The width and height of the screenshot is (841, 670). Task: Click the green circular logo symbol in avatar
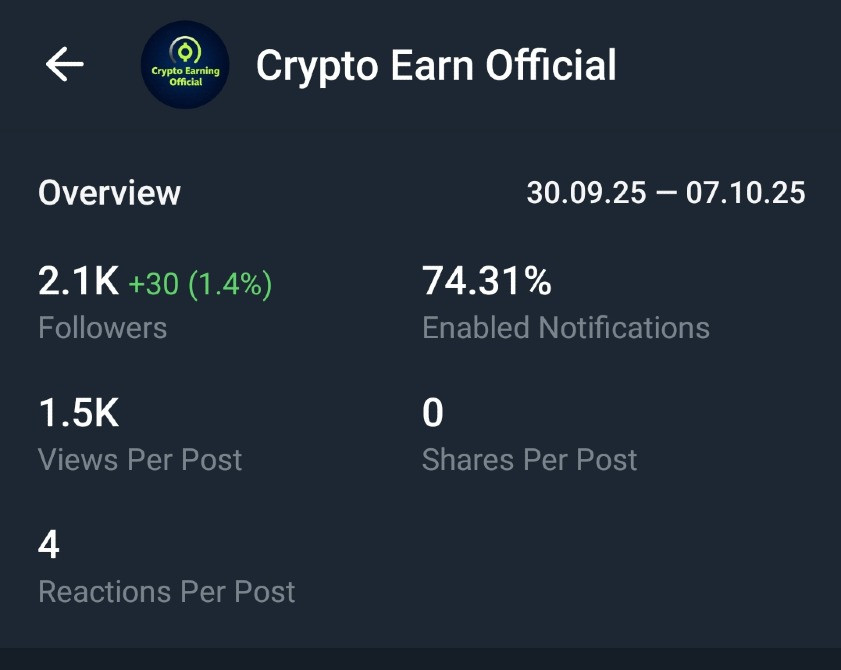185,49
